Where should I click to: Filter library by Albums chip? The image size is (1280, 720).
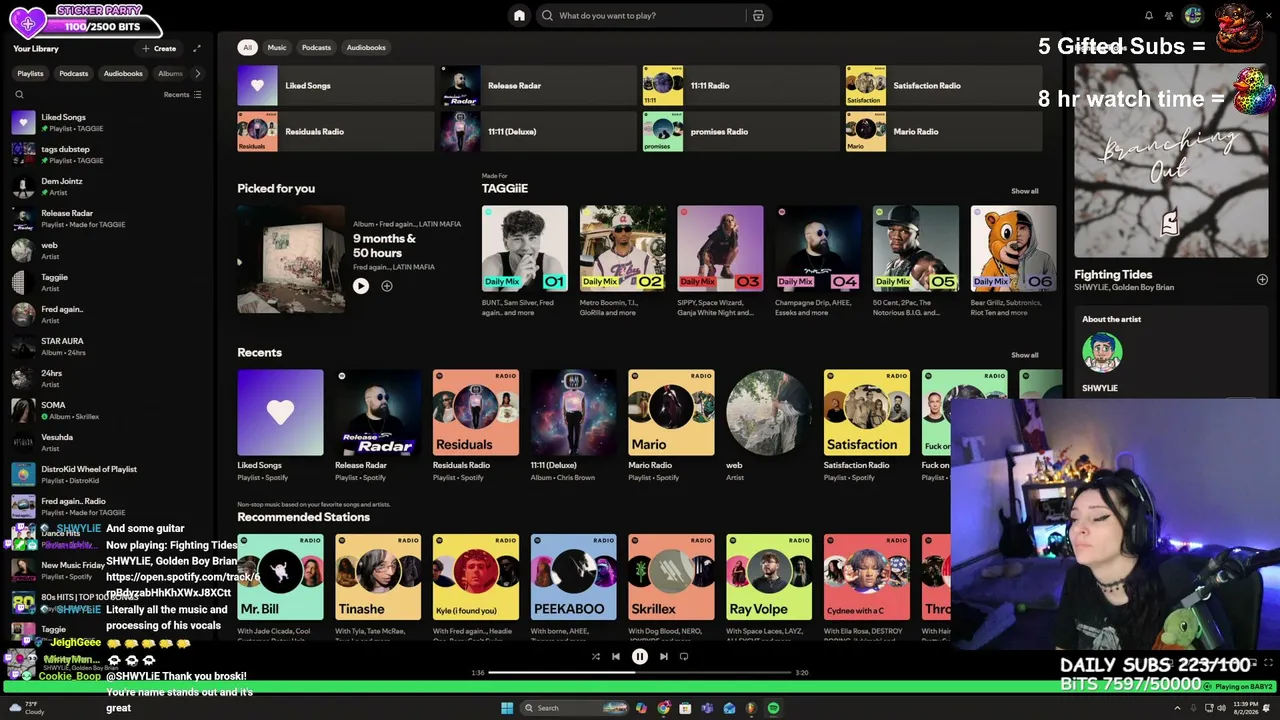coord(170,73)
